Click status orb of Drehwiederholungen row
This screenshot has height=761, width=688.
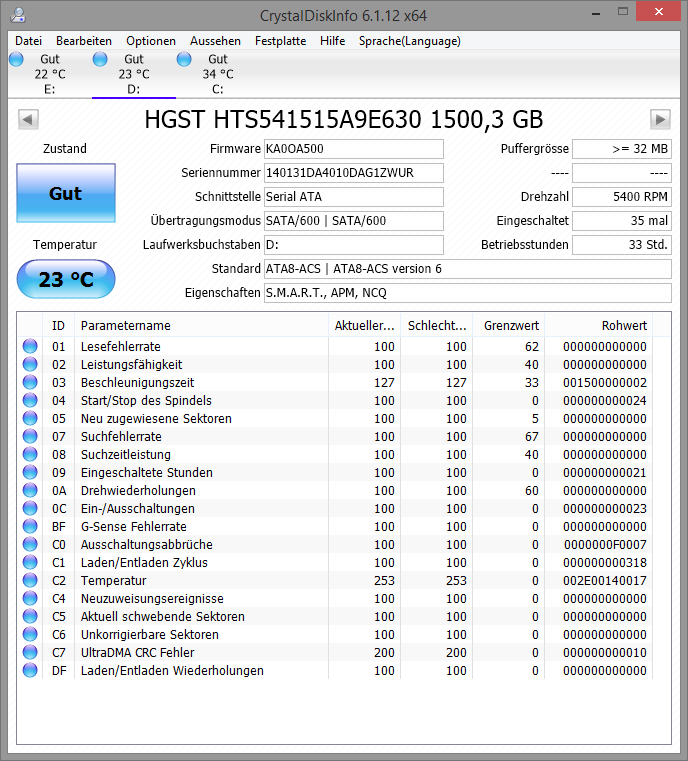point(30,490)
